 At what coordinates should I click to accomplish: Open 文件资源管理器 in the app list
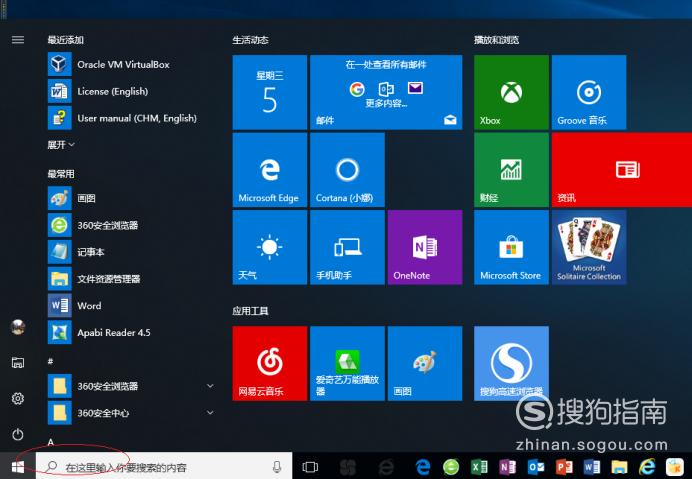pyautogui.click(x=131, y=279)
